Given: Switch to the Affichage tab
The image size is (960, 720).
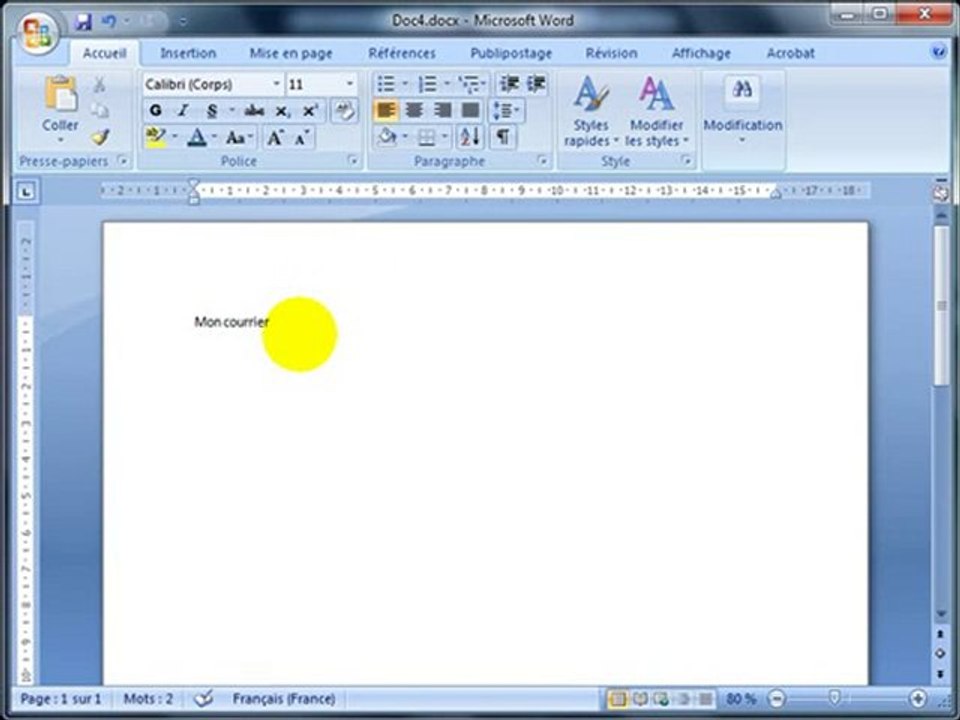Looking at the screenshot, I should click(701, 53).
